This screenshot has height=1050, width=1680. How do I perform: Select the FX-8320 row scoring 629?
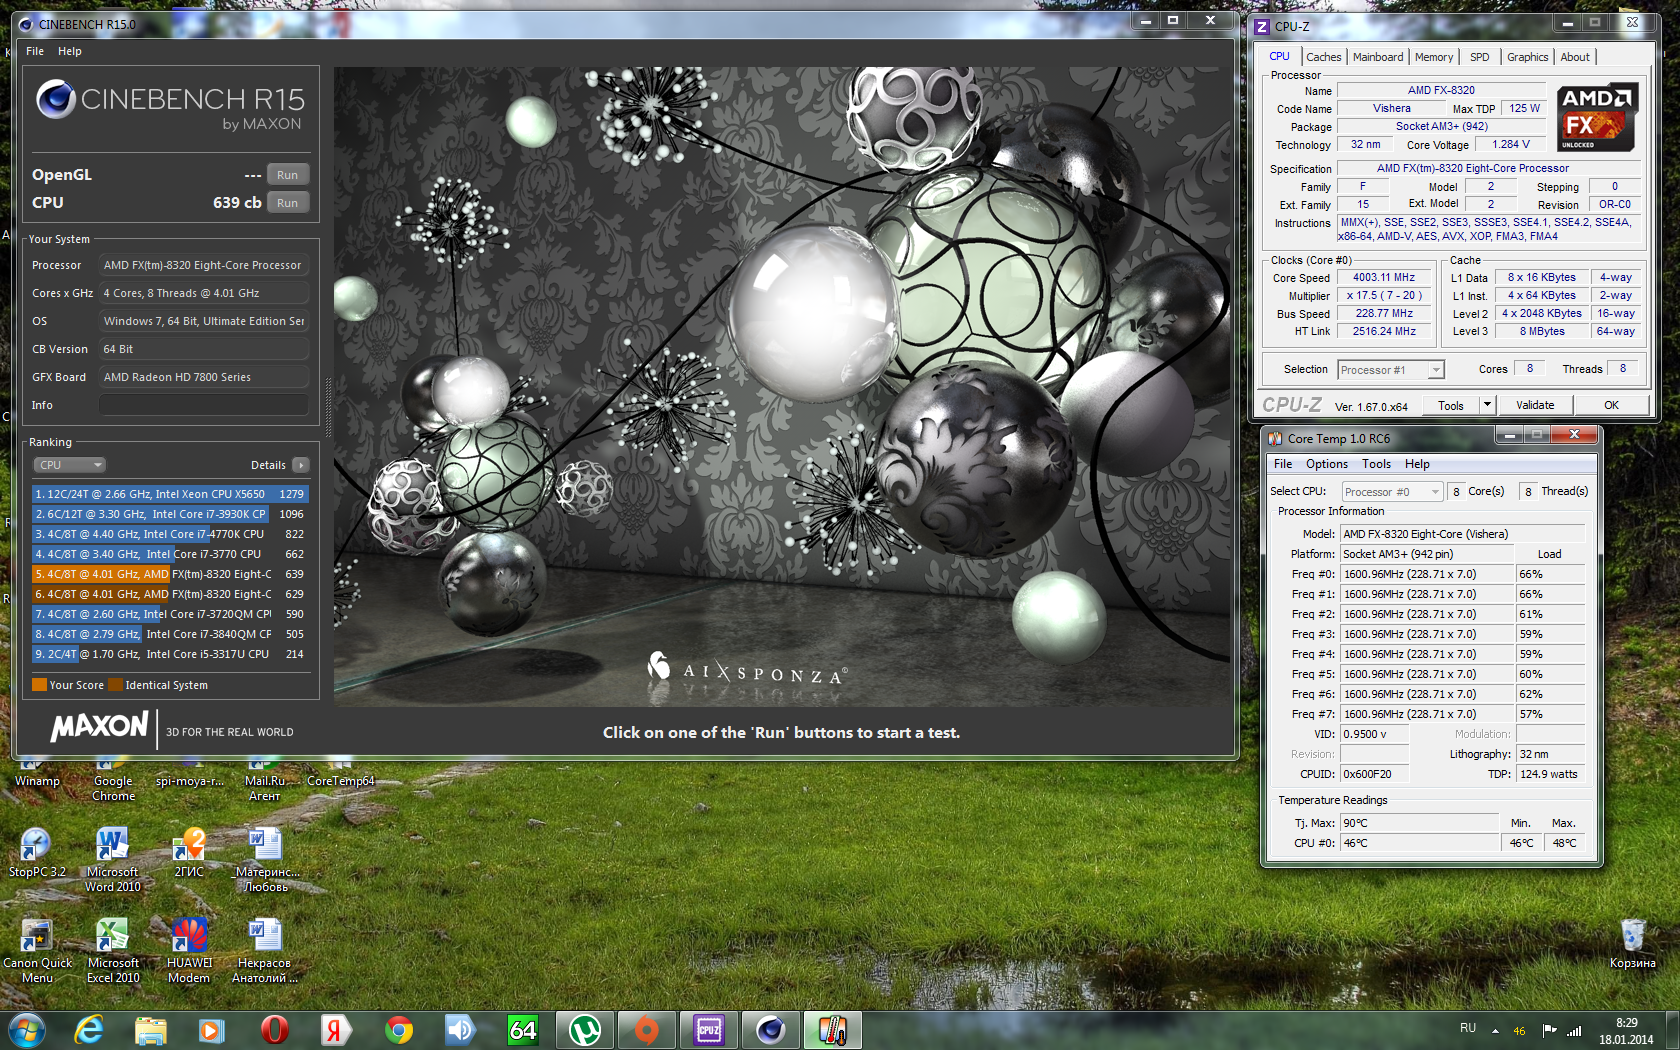(170, 594)
